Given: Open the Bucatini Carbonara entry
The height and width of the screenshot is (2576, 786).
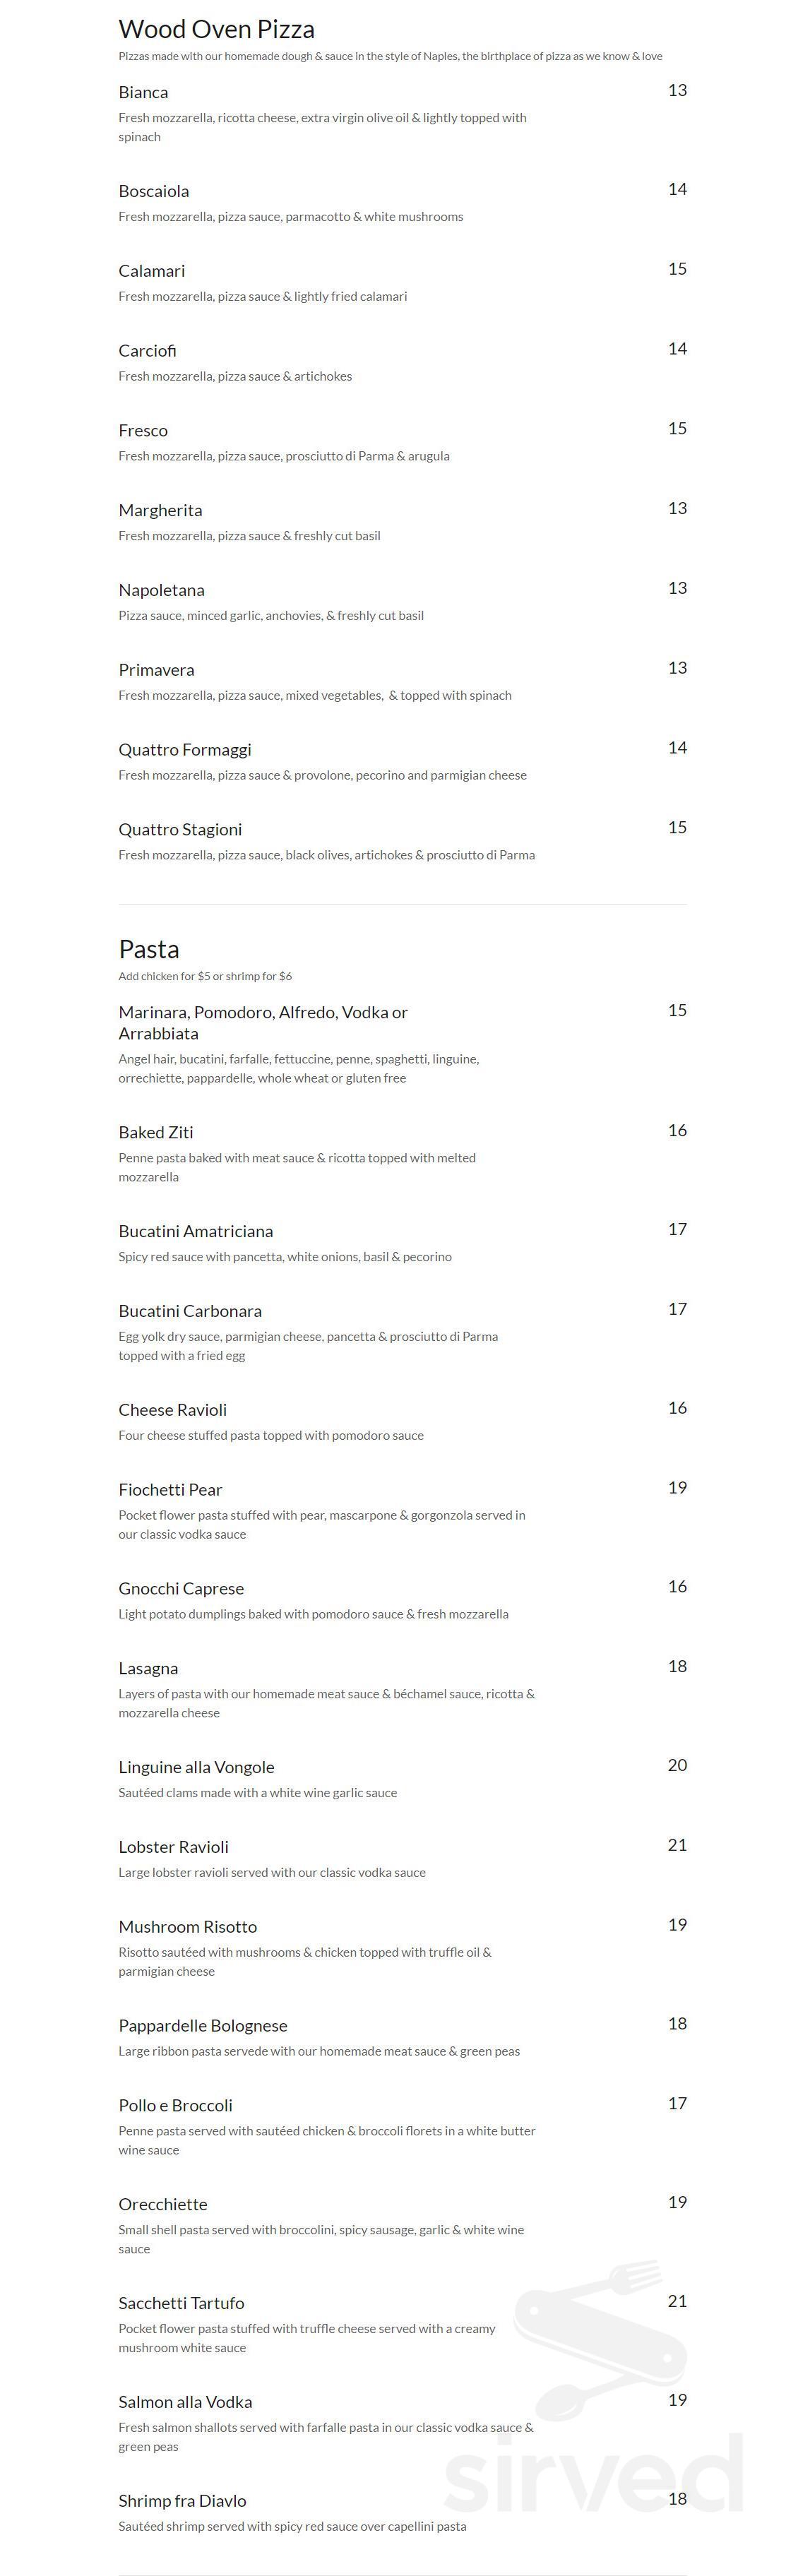Looking at the screenshot, I should click(189, 1312).
